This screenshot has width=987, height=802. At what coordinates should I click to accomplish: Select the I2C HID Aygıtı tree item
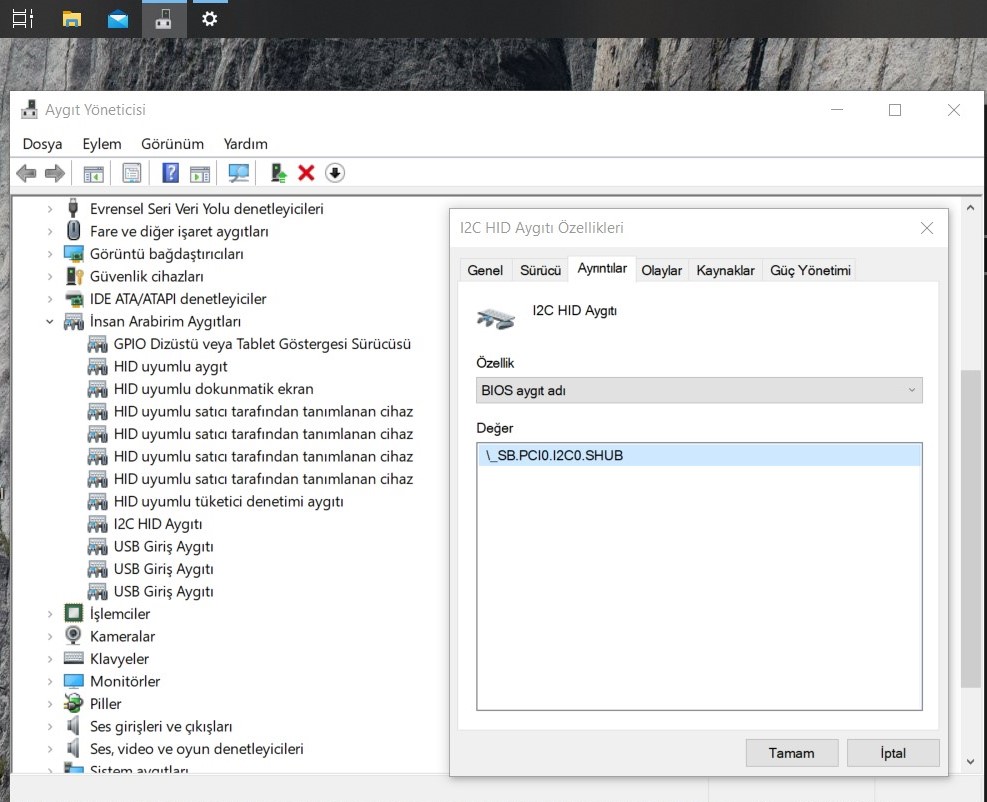(x=158, y=524)
